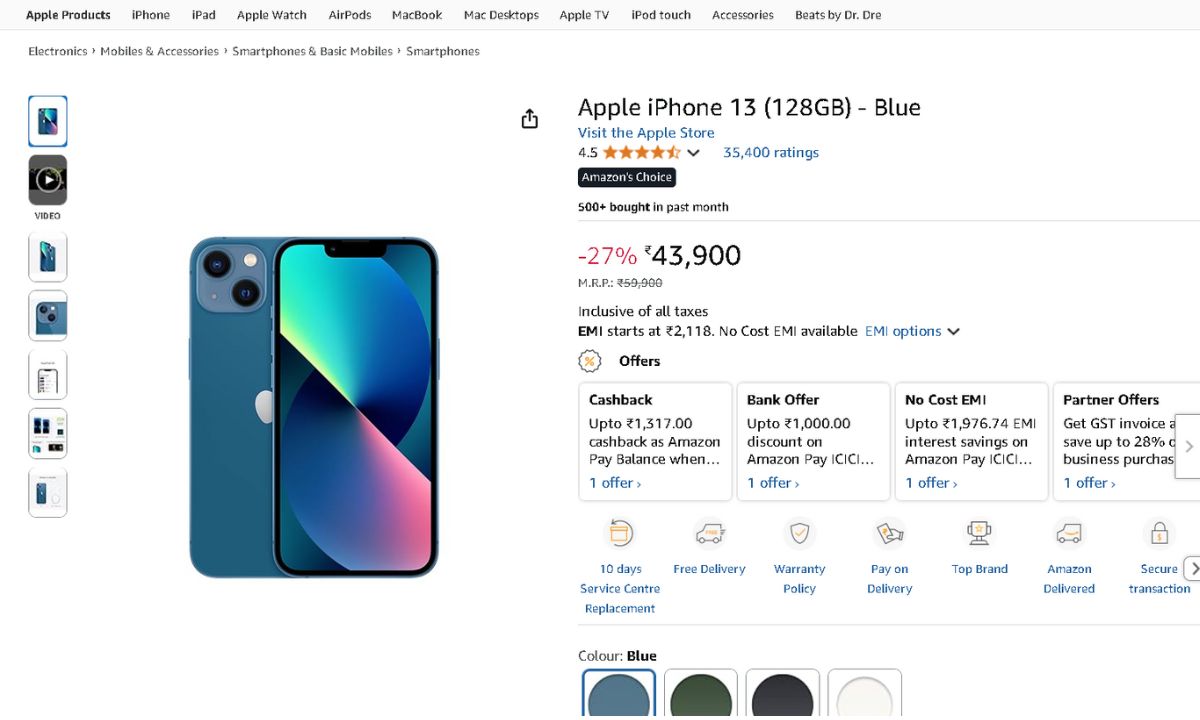The image size is (1200, 720).
Task: Select the green colour swatch
Action: pyautogui.click(x=701, y=694)
